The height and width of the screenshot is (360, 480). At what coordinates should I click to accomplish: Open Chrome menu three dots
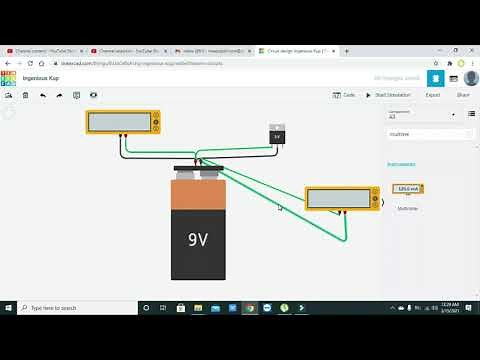tap(473, 63)
